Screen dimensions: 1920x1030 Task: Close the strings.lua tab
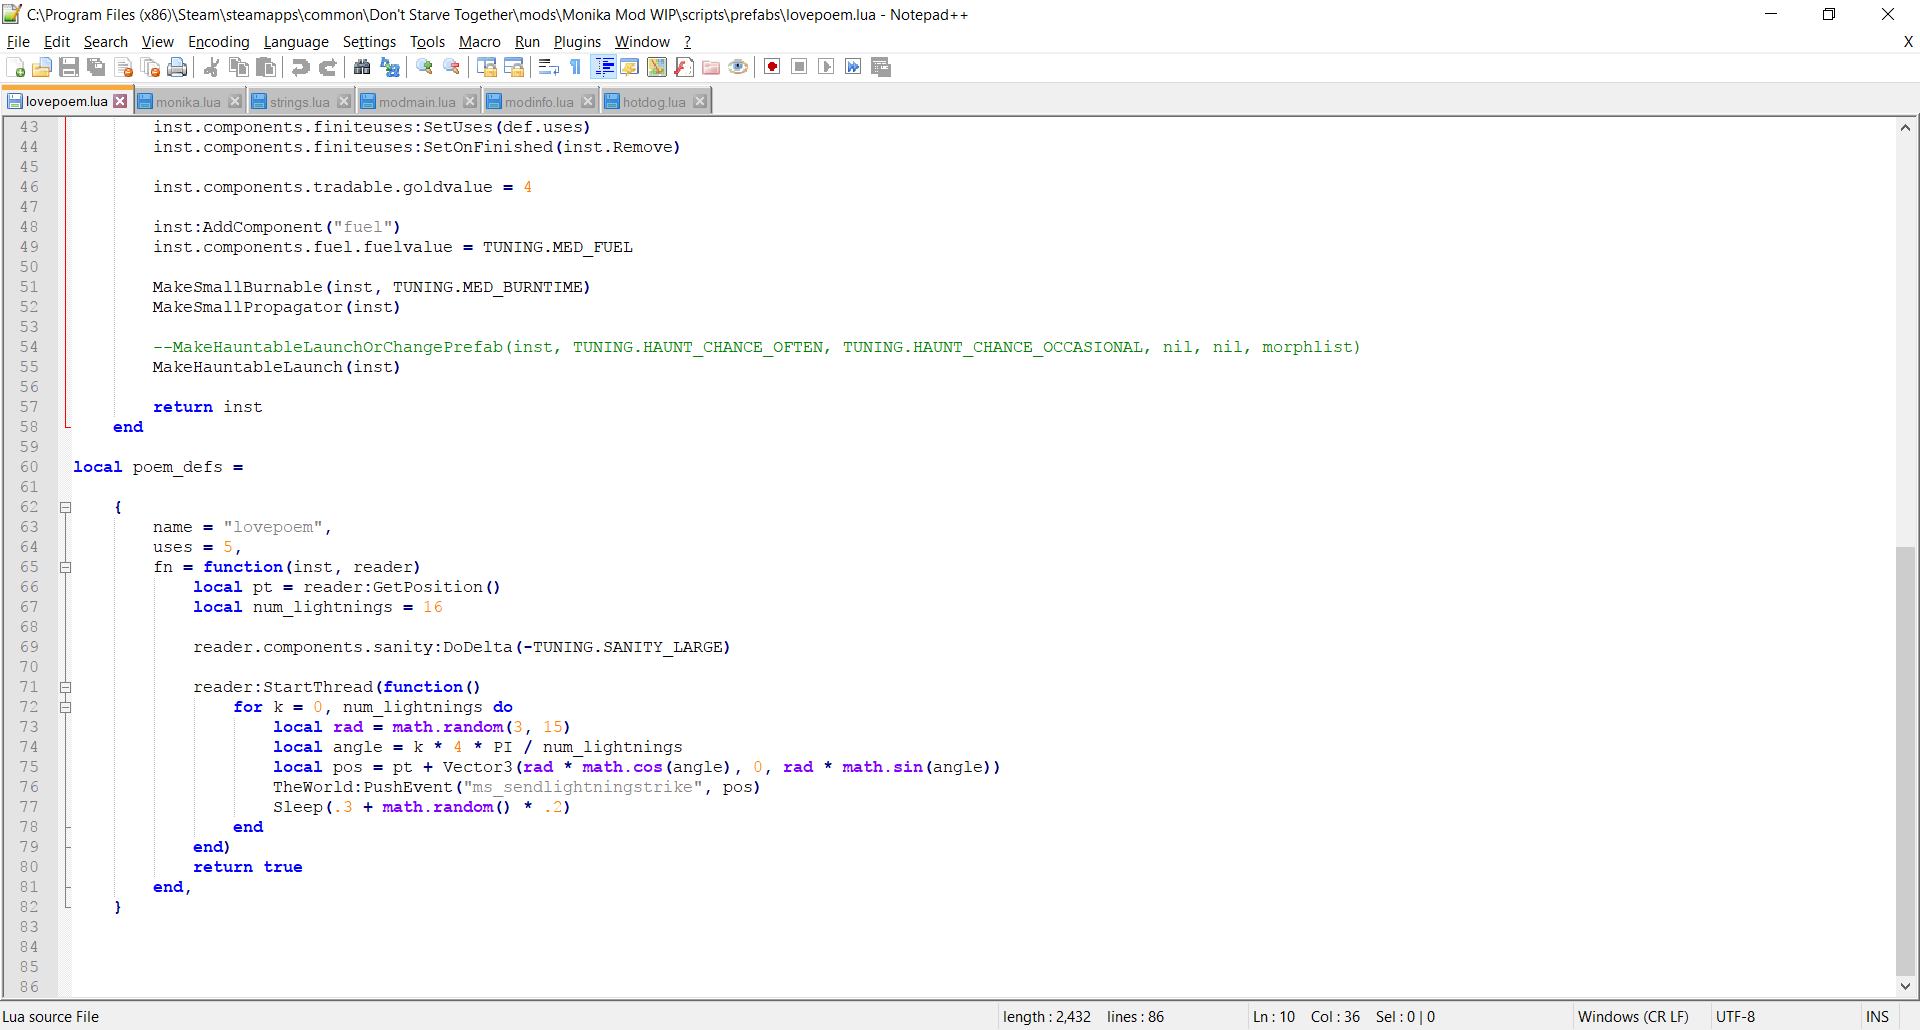coord(344,102)
